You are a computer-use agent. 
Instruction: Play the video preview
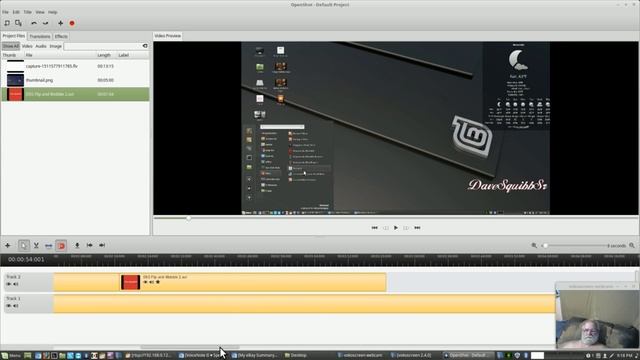(x=396, y=228)
